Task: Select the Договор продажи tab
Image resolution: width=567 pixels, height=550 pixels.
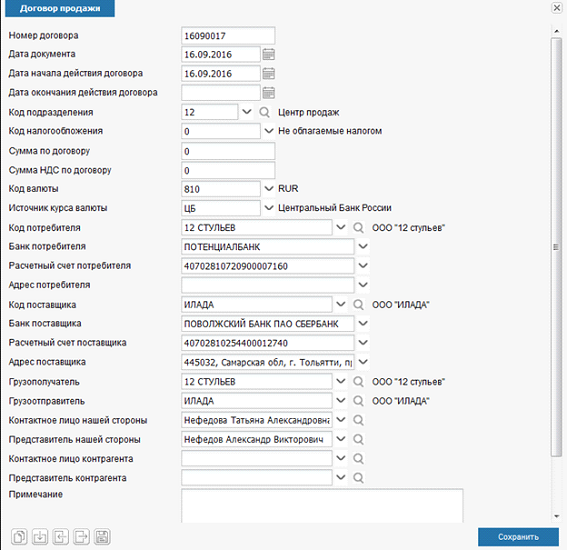Action: (x=60, y=8)
